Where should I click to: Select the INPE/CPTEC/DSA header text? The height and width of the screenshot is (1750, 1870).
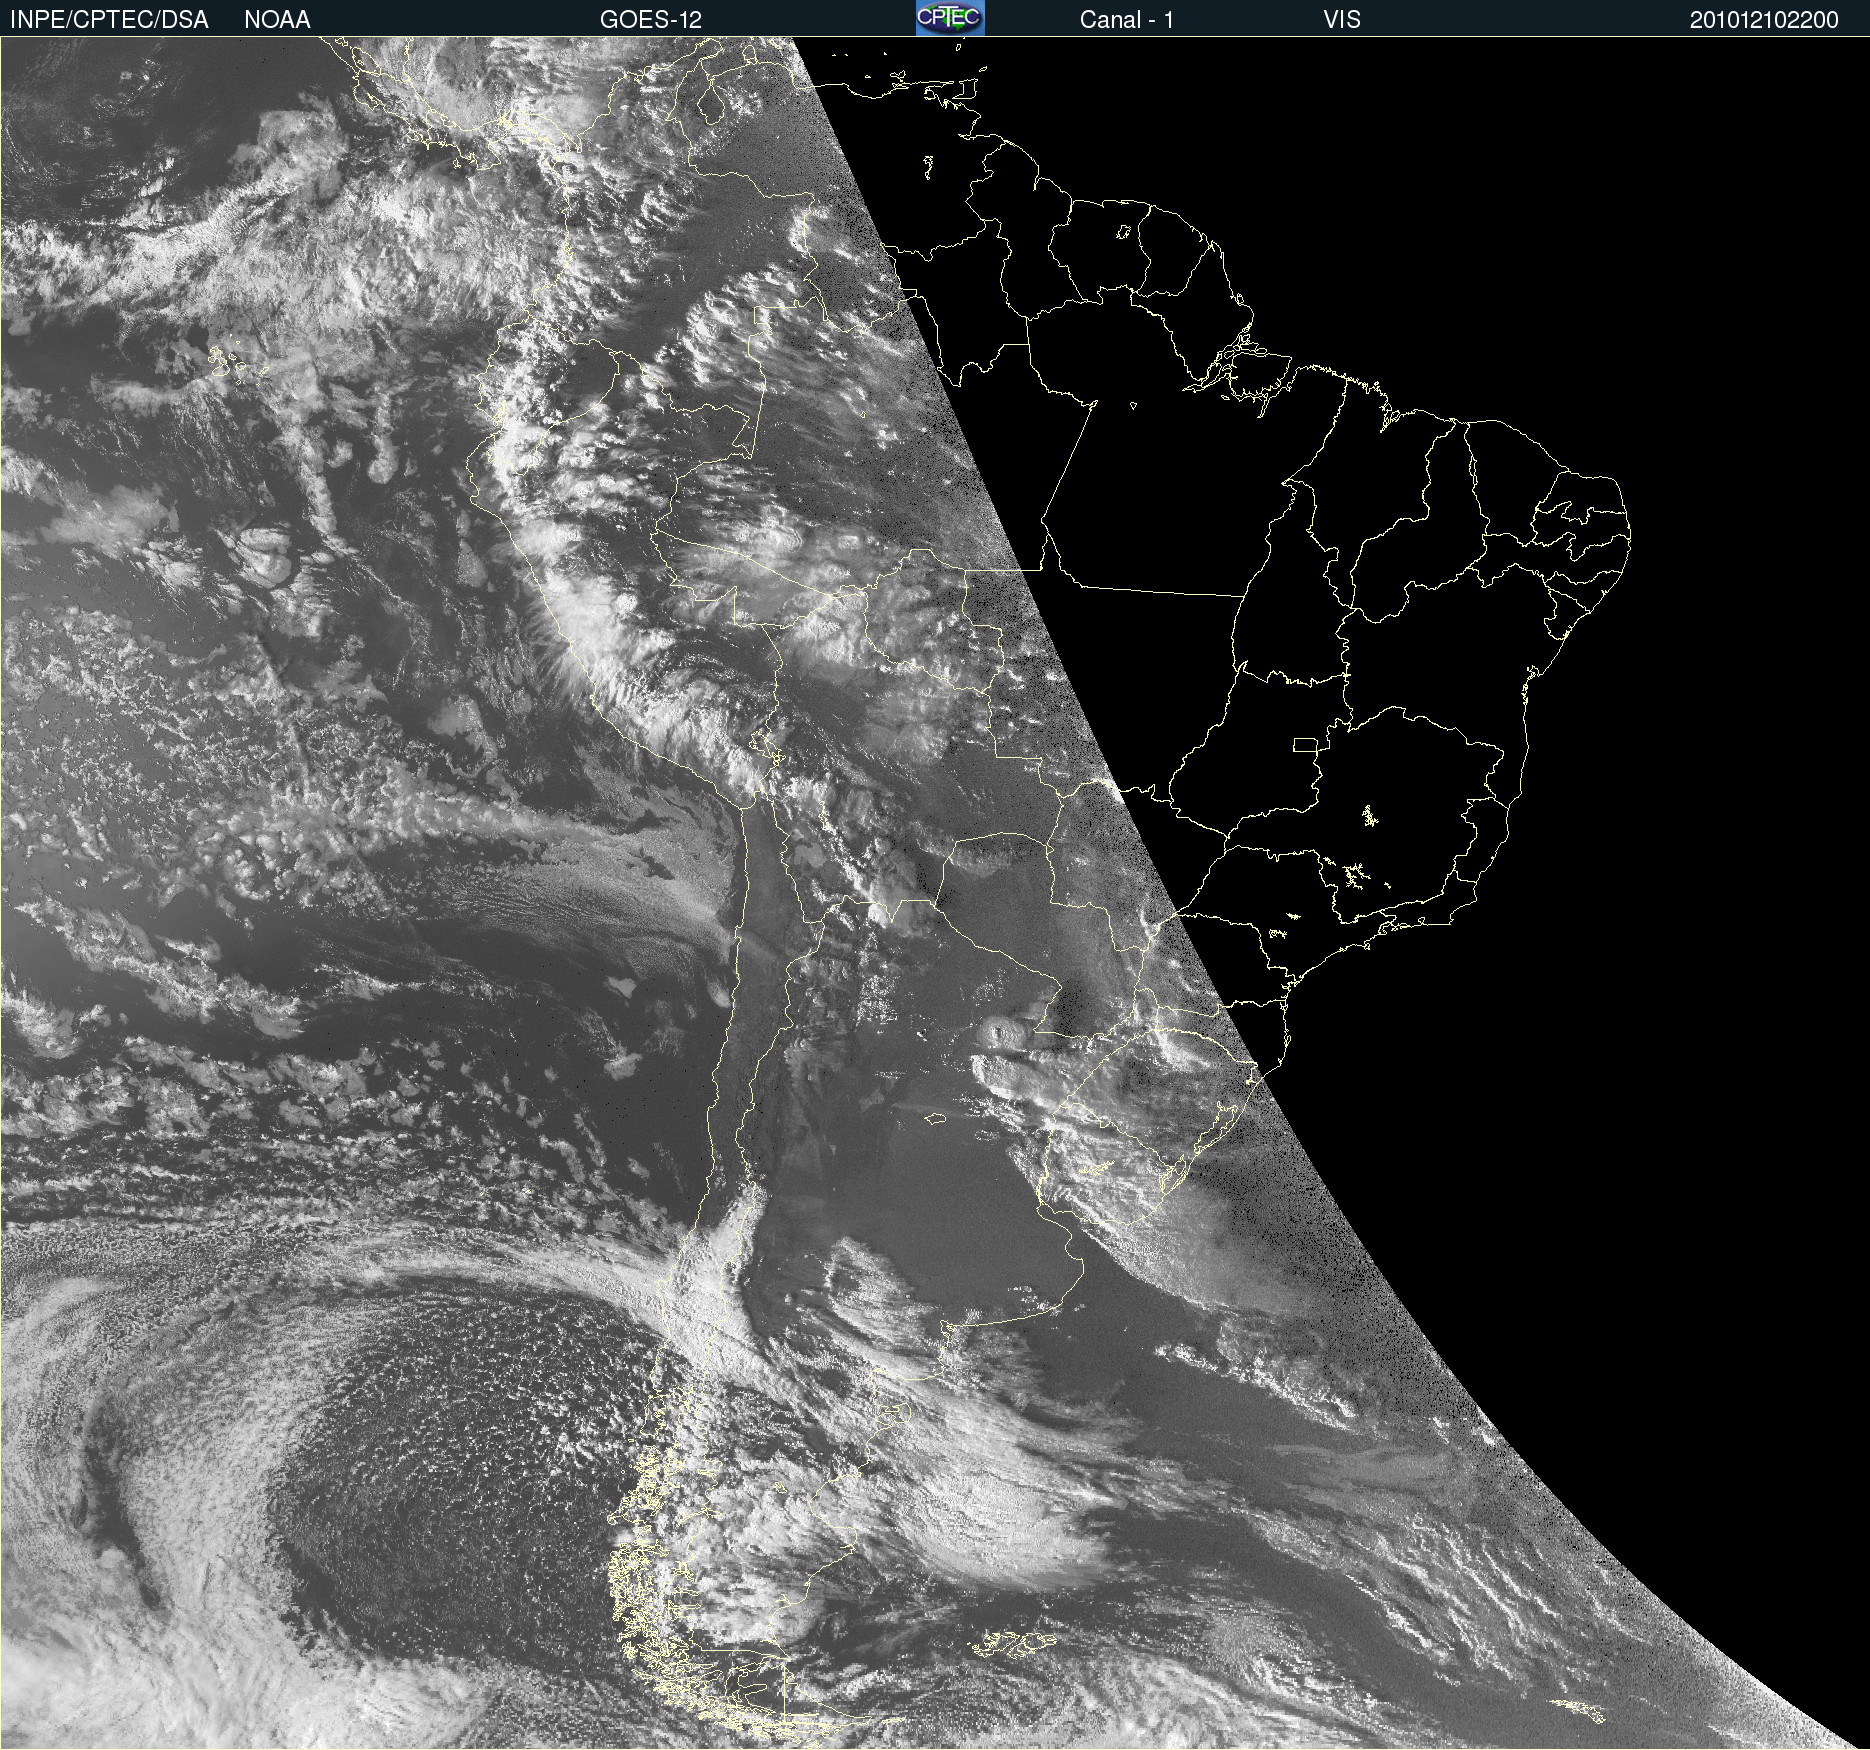109,20
